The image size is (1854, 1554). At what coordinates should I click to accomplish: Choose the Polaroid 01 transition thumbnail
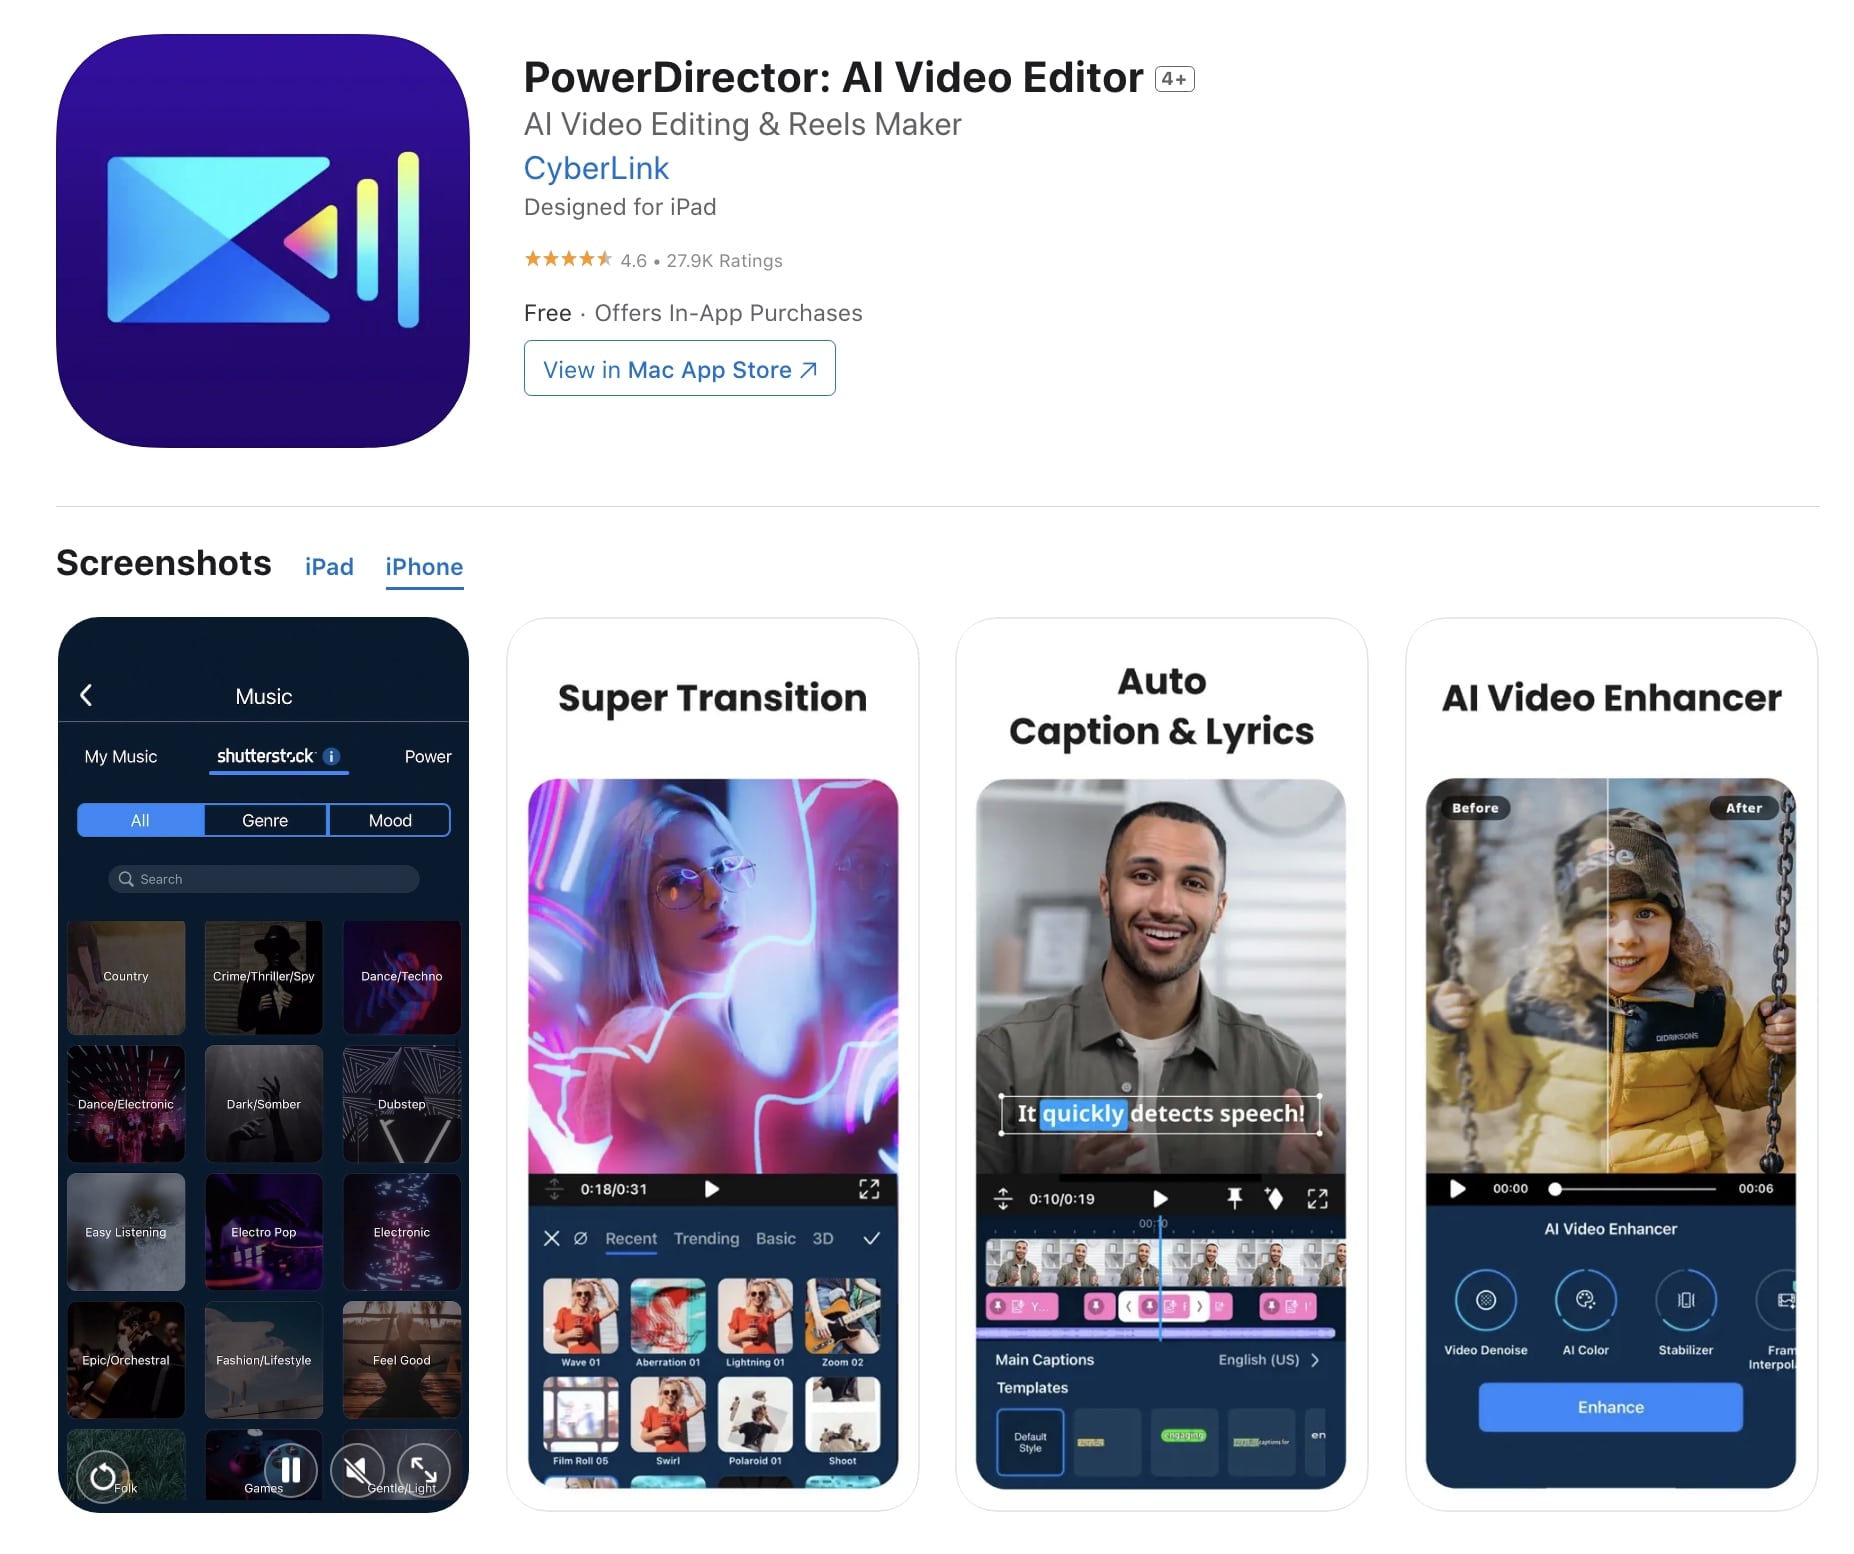(755, 1414)
